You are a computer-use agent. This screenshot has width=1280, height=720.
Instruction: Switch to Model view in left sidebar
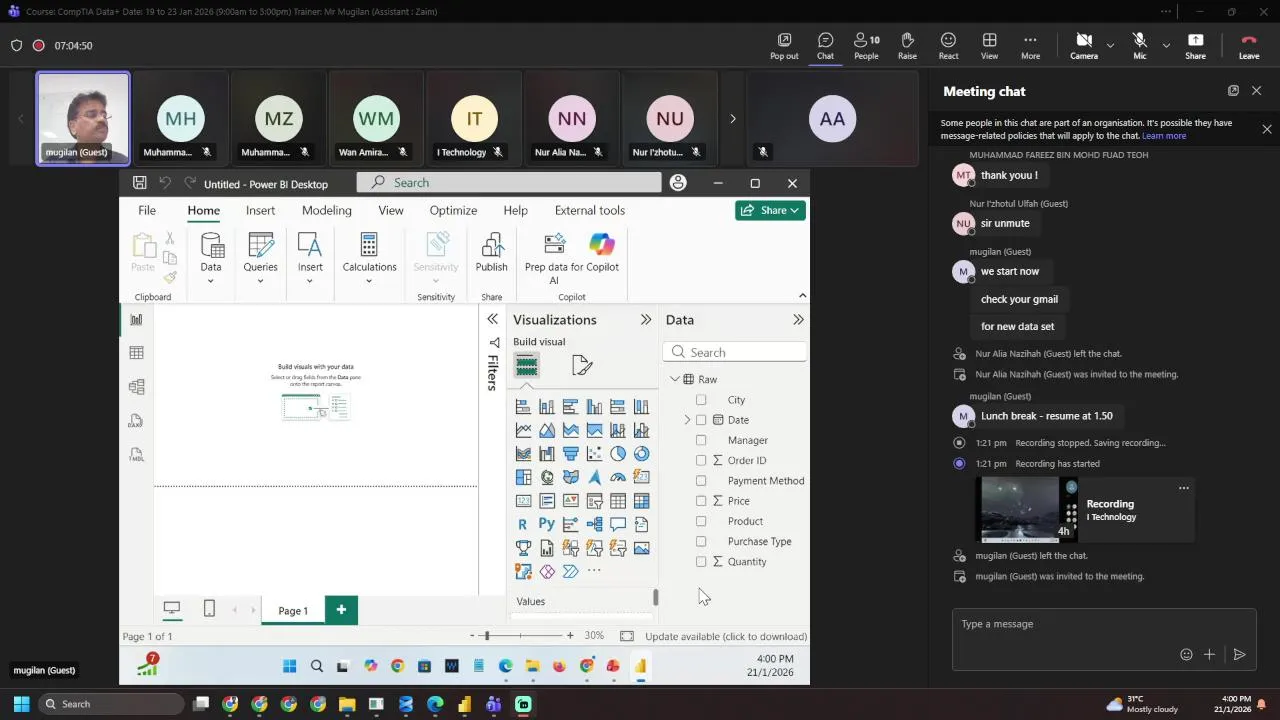pos(136,387)
